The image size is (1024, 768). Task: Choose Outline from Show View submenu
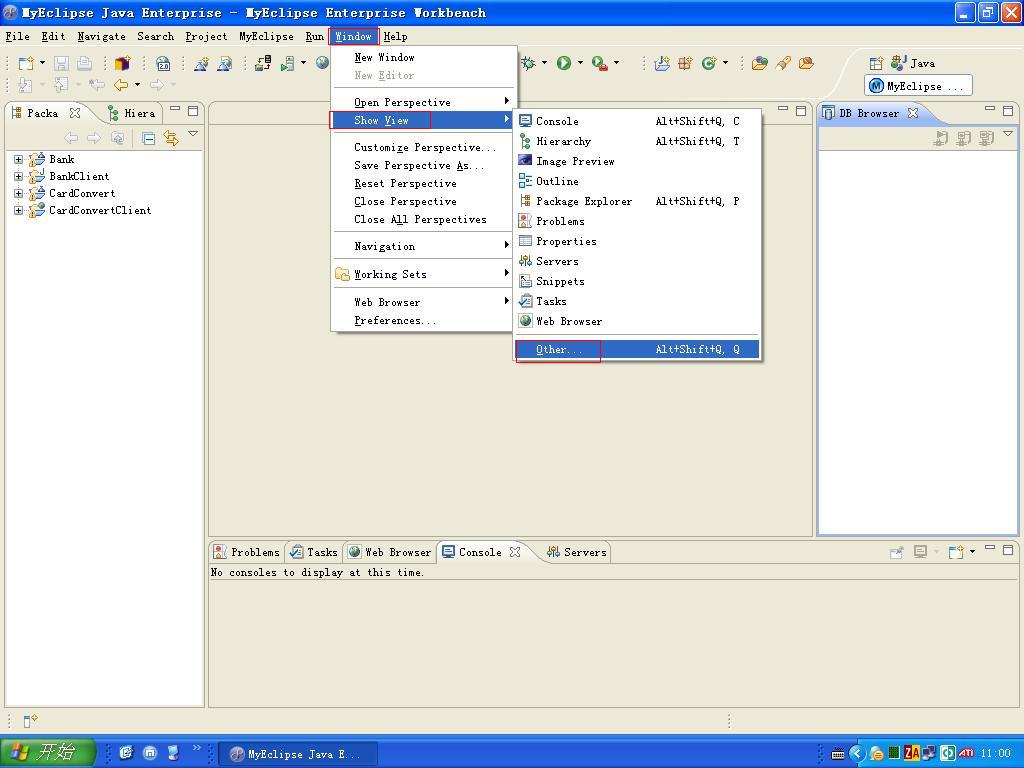click(x=637, y=181)
